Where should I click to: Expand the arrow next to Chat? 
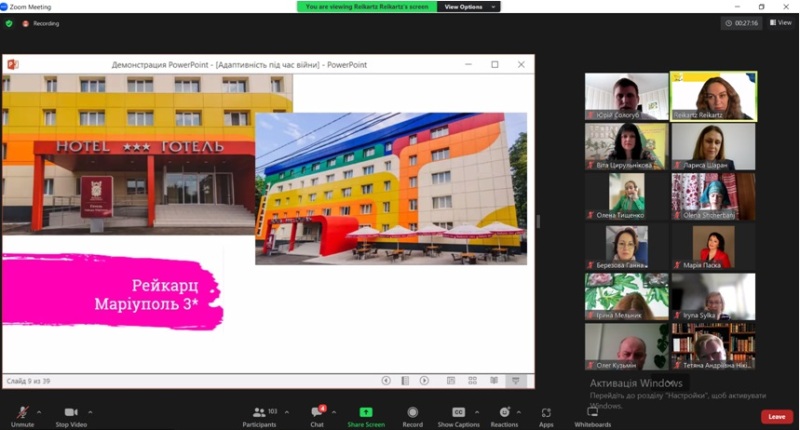[334, 412]
